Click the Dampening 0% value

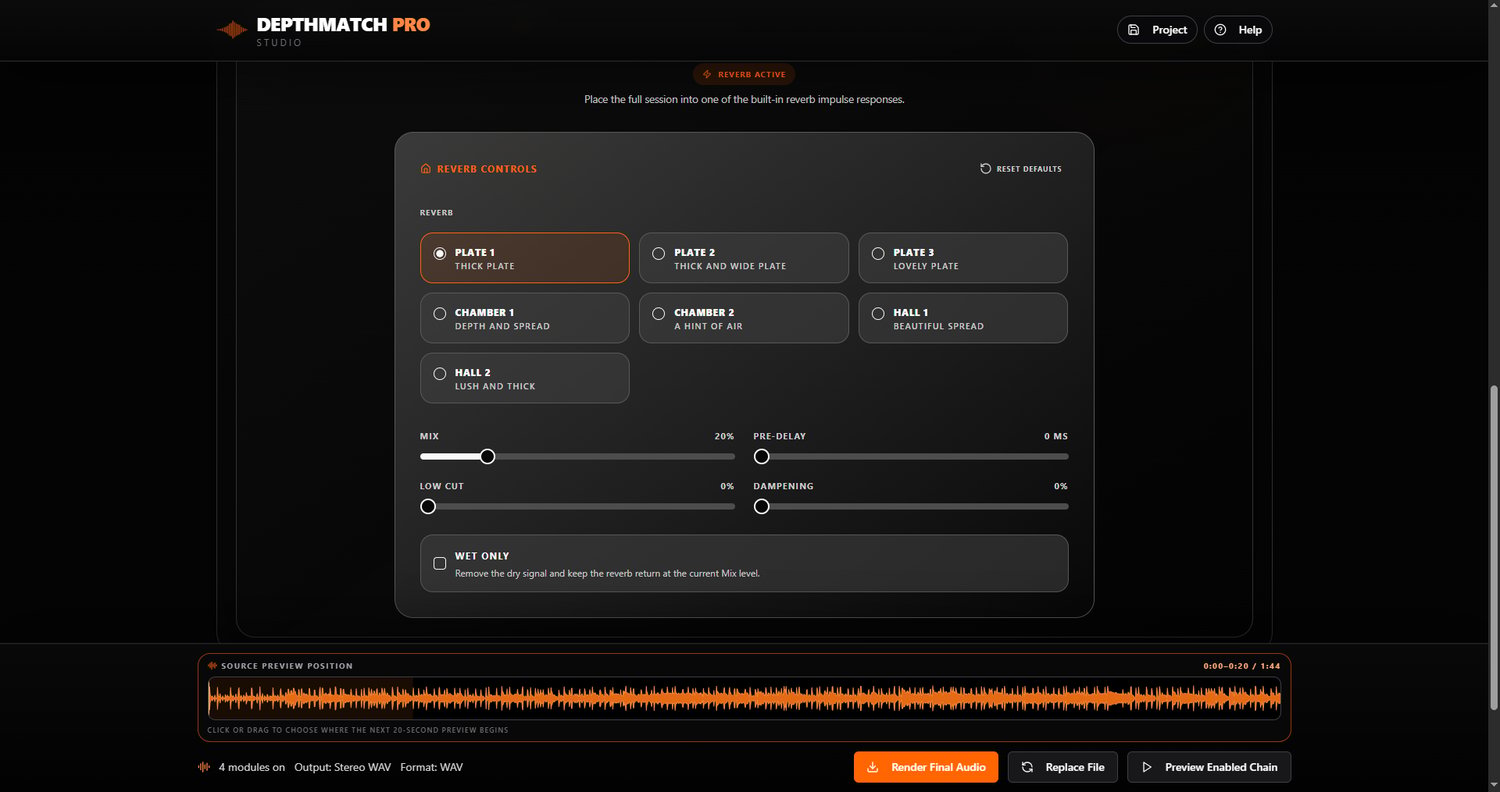(x=1061, y=487)
